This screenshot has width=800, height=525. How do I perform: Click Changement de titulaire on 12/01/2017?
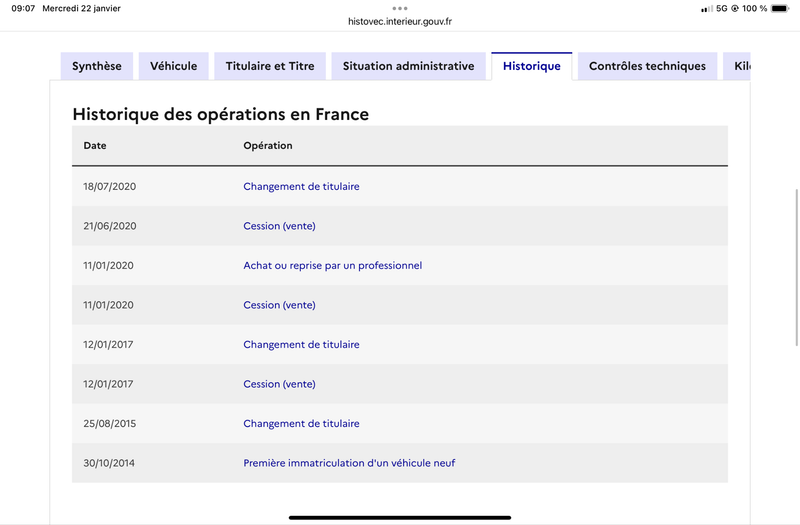pos(301,344)
